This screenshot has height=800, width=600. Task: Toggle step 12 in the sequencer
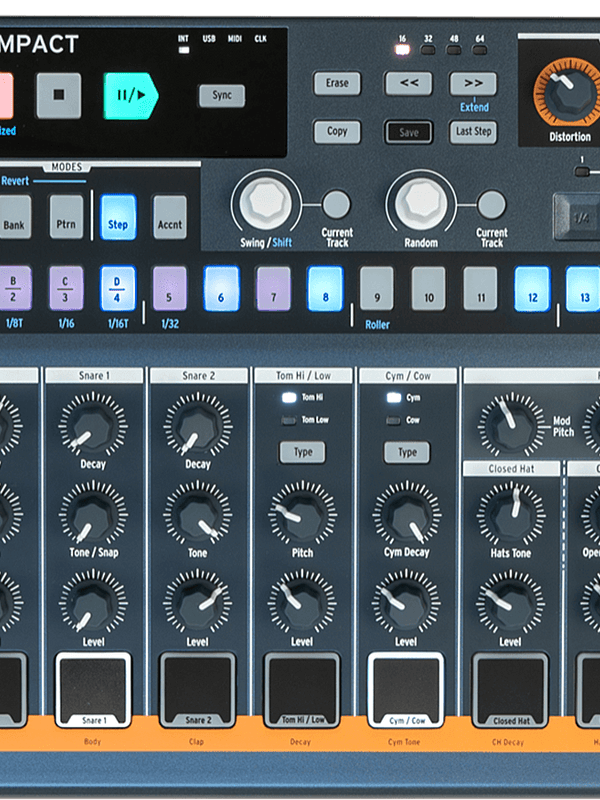pyautogui.click(x=532, y=287)
